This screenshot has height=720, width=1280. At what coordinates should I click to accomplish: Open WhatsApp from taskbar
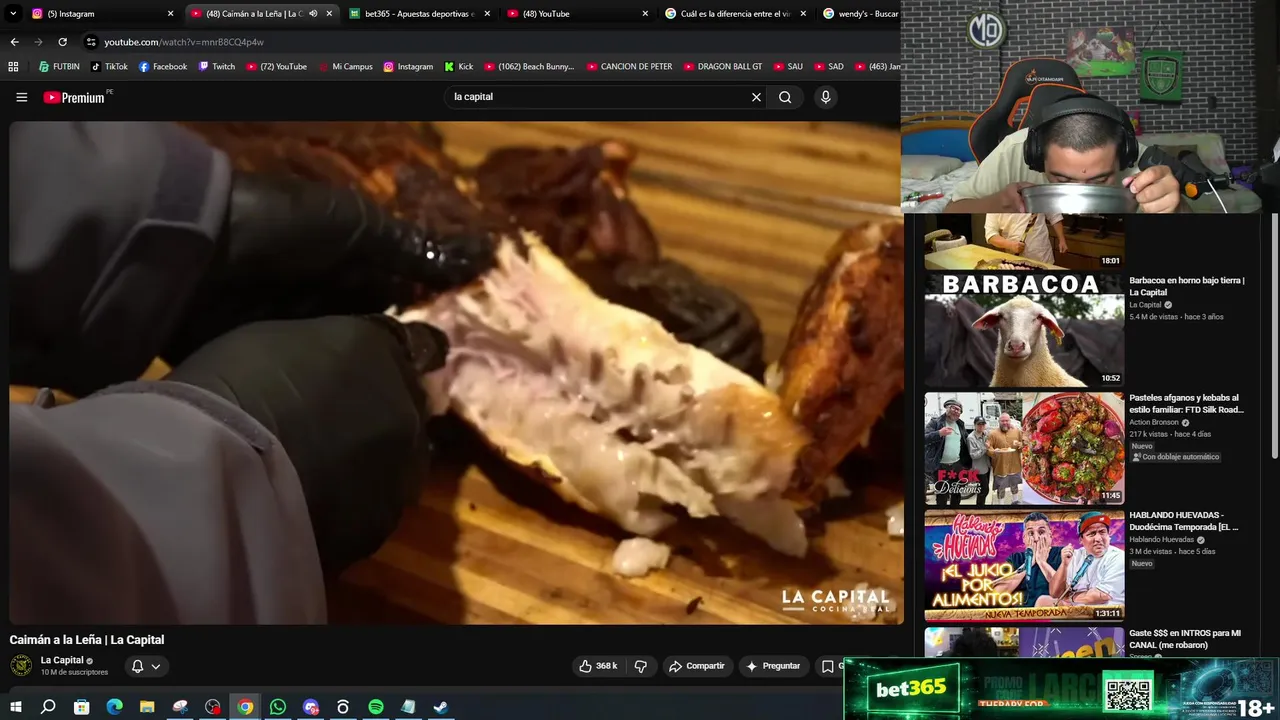point(278,707)
